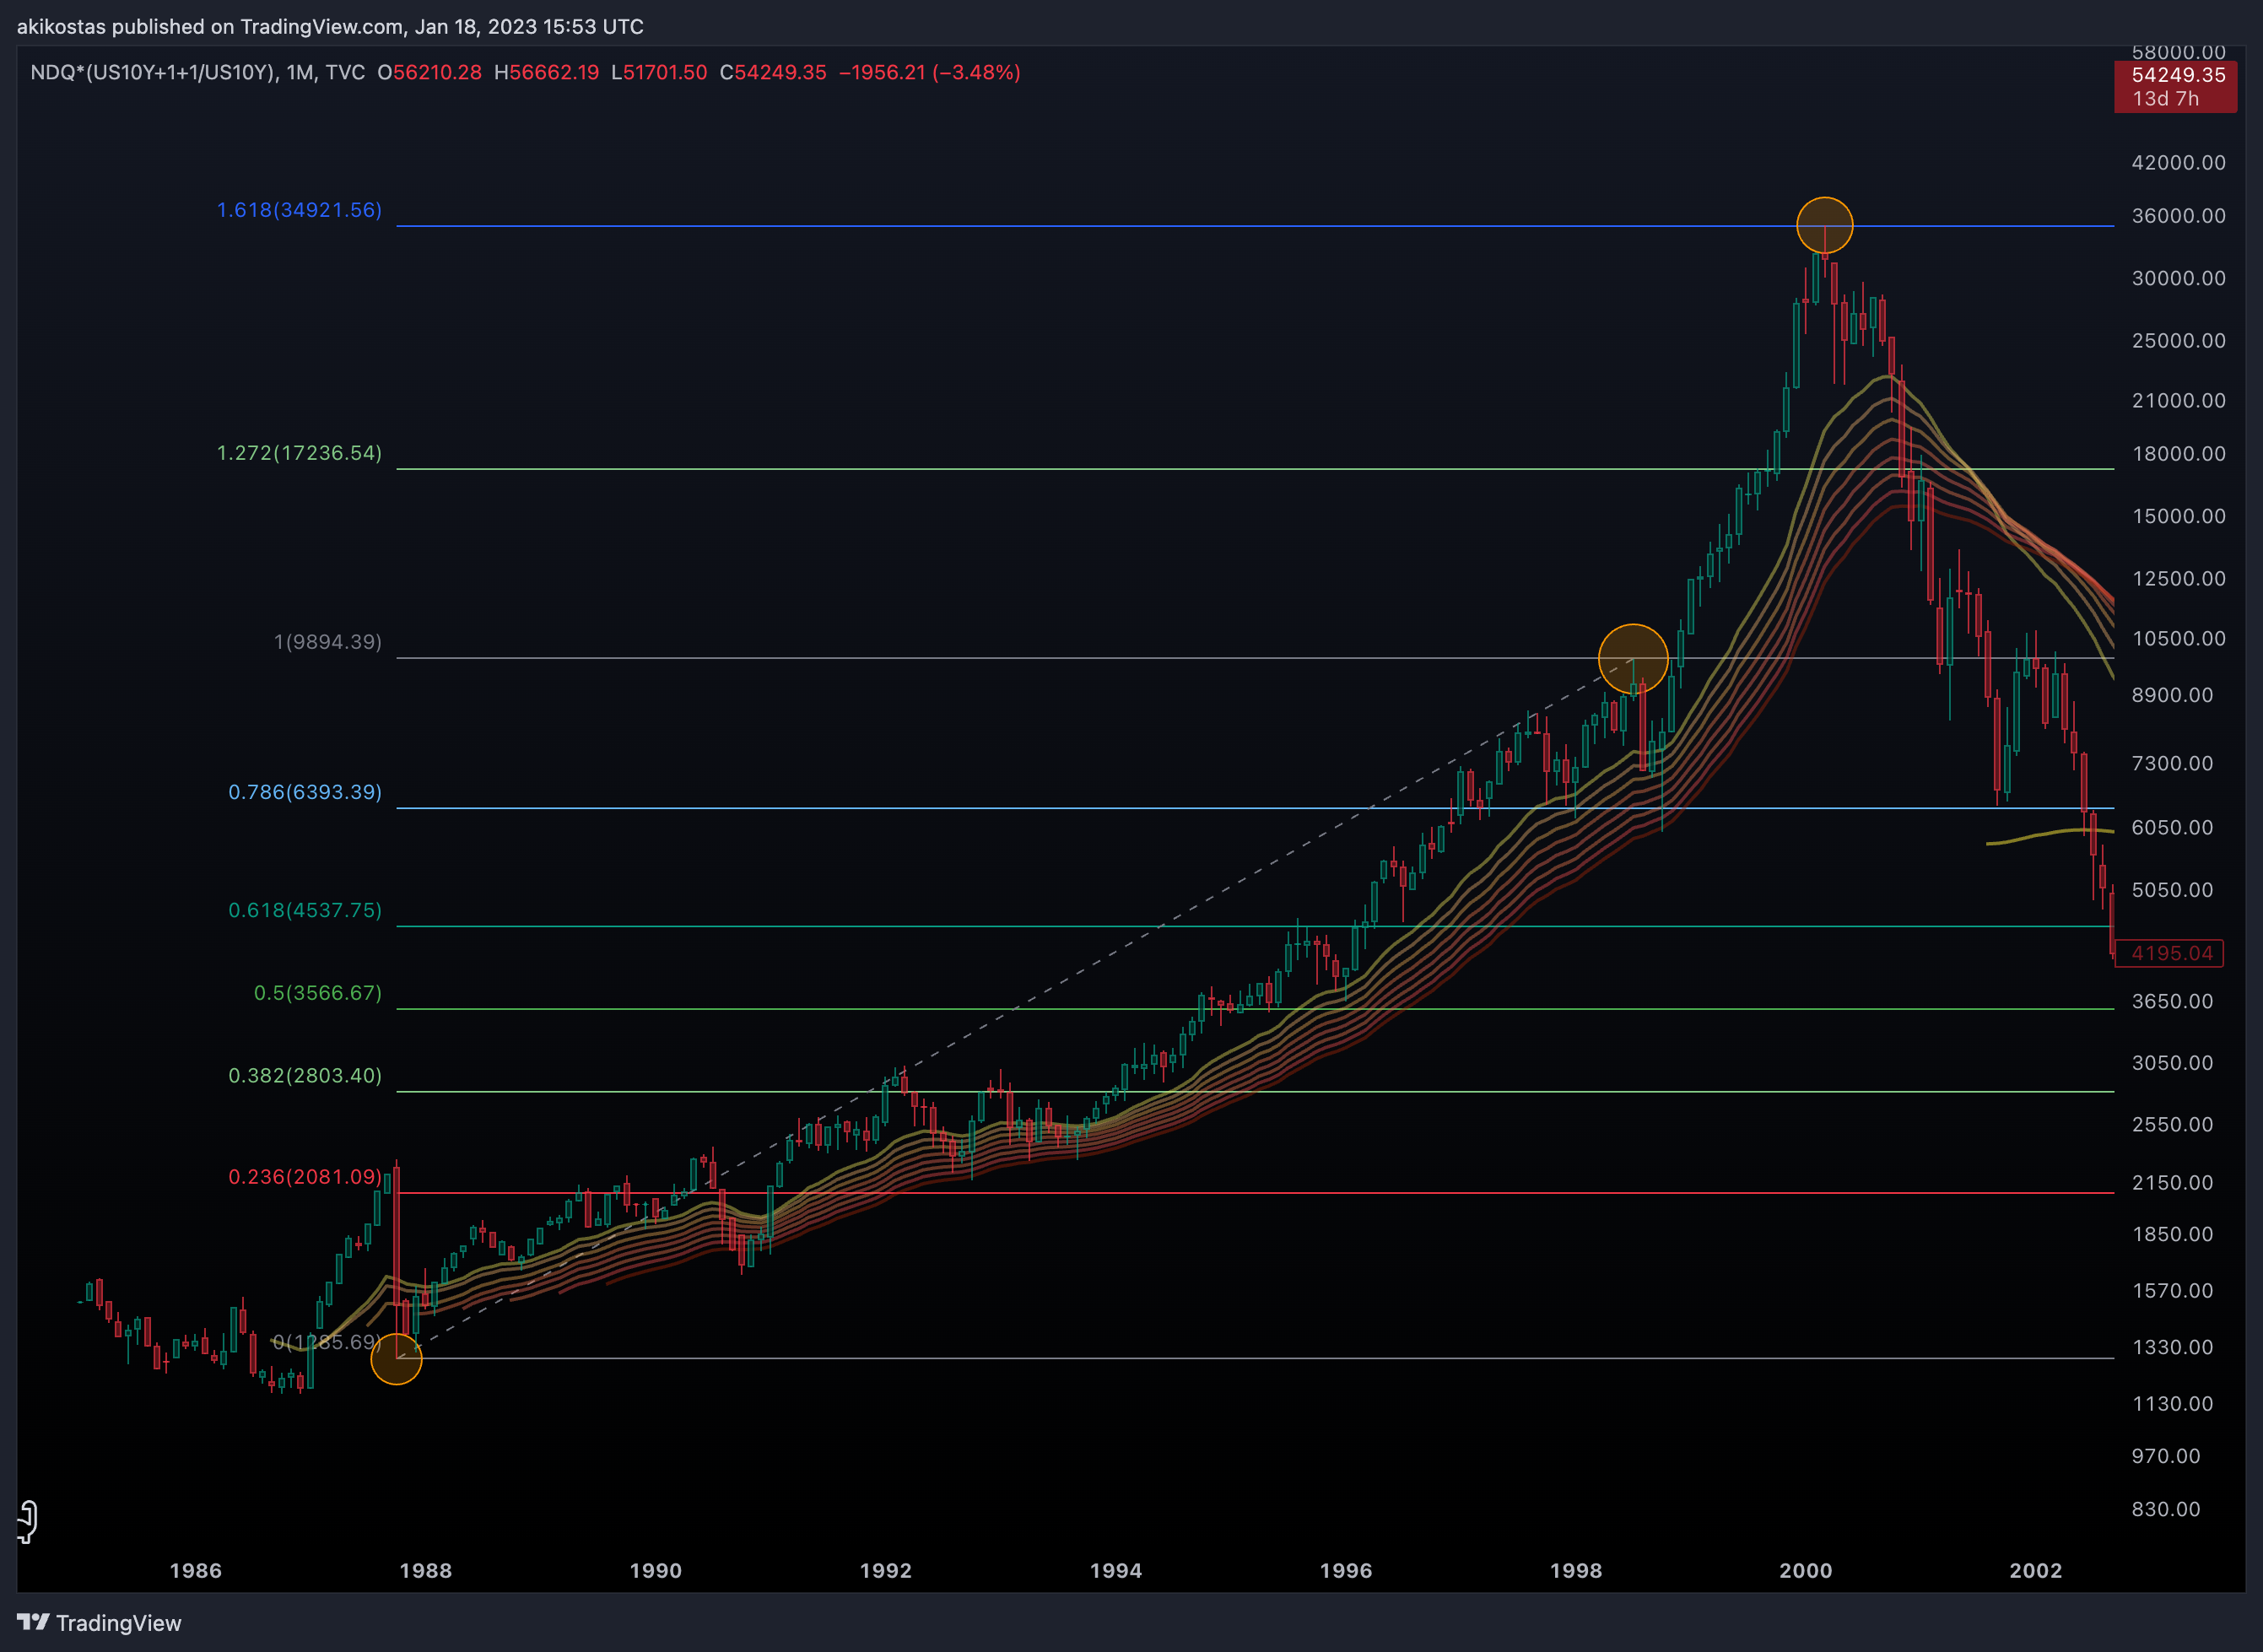Viewport: 2263px width, 1652px height.
Task: Select the 0.382(2803.40) Fibonacci label
Action: tap(305, 1075)
